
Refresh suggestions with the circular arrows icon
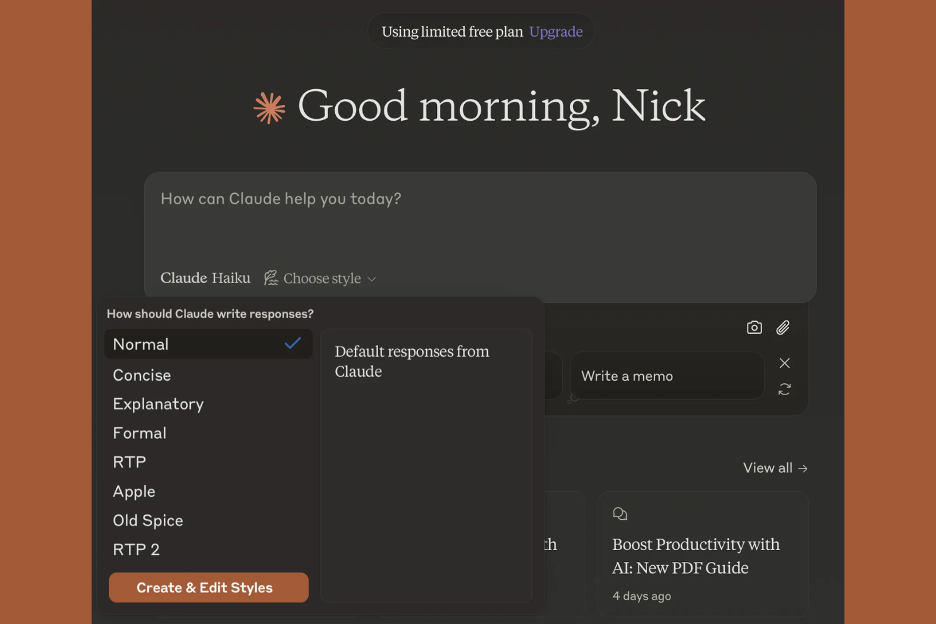[x=784, y=389]
